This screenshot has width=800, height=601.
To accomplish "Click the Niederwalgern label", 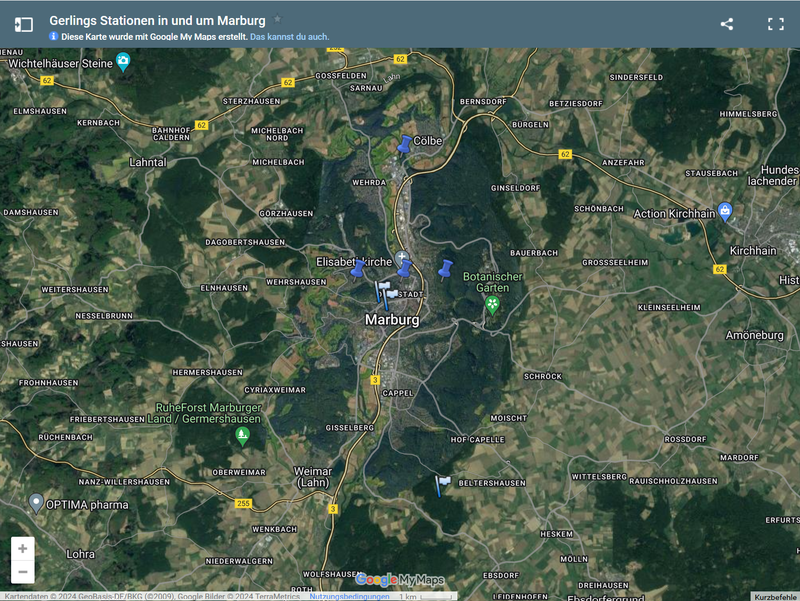I will pyautogui.click(x=239, y=561).
